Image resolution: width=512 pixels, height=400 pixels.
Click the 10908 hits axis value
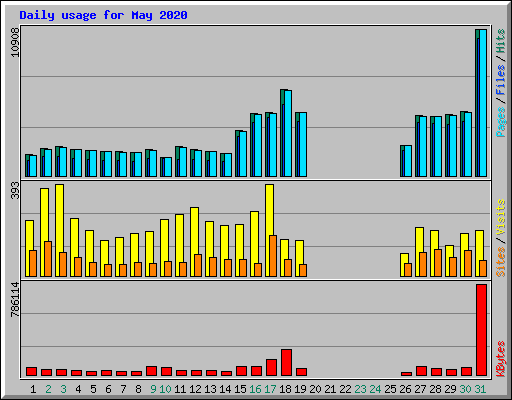click(x=15, y=43)
